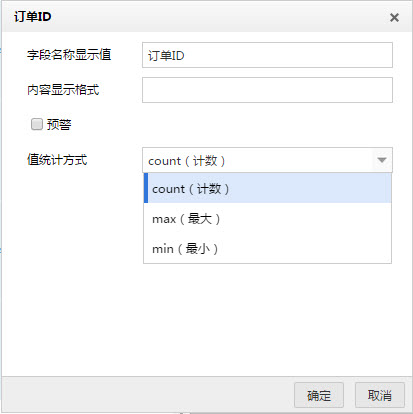
Task: Click the blue highlight bar of count option
Action: 146,188
